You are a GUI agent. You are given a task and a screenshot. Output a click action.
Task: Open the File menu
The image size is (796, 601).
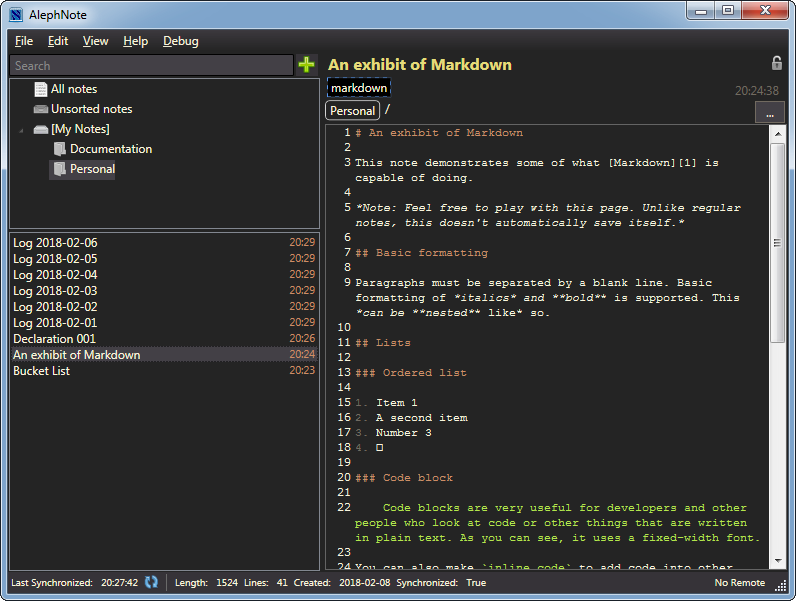point(24,41)
